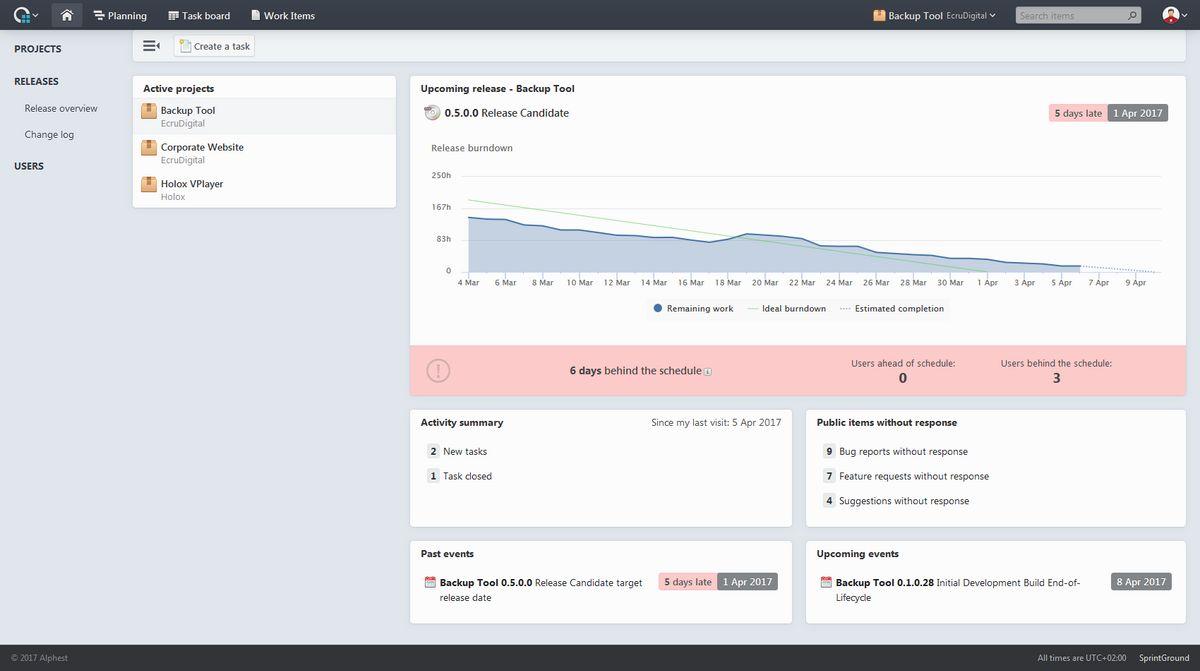Go to the Task board tab
This screenshot has height=671, width=1200.
[x=199, y=16]
